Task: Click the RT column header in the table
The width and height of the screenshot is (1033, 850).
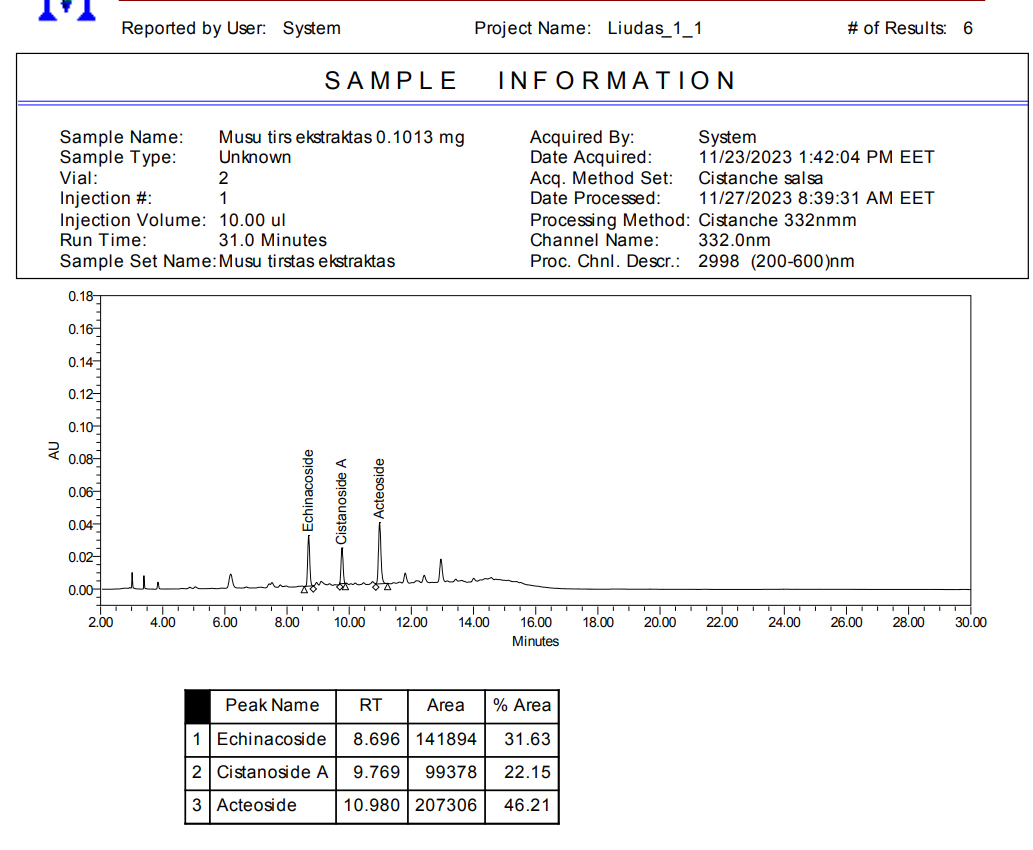Action: pos(370,706)
